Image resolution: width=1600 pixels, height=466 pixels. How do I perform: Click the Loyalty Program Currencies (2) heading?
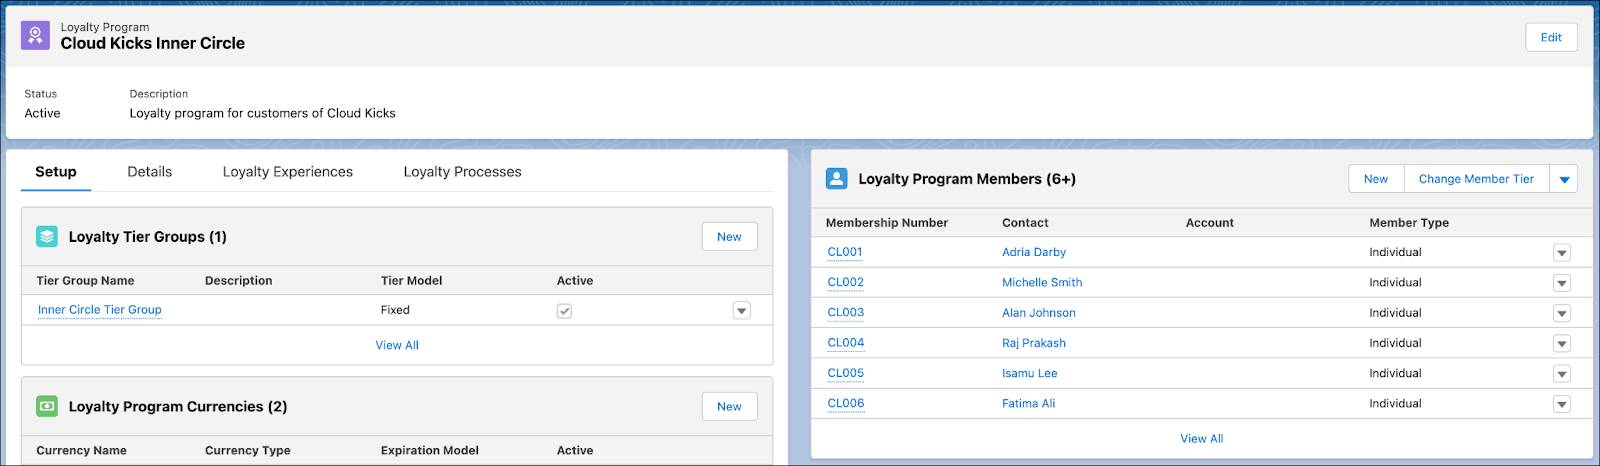click(178, 406)
